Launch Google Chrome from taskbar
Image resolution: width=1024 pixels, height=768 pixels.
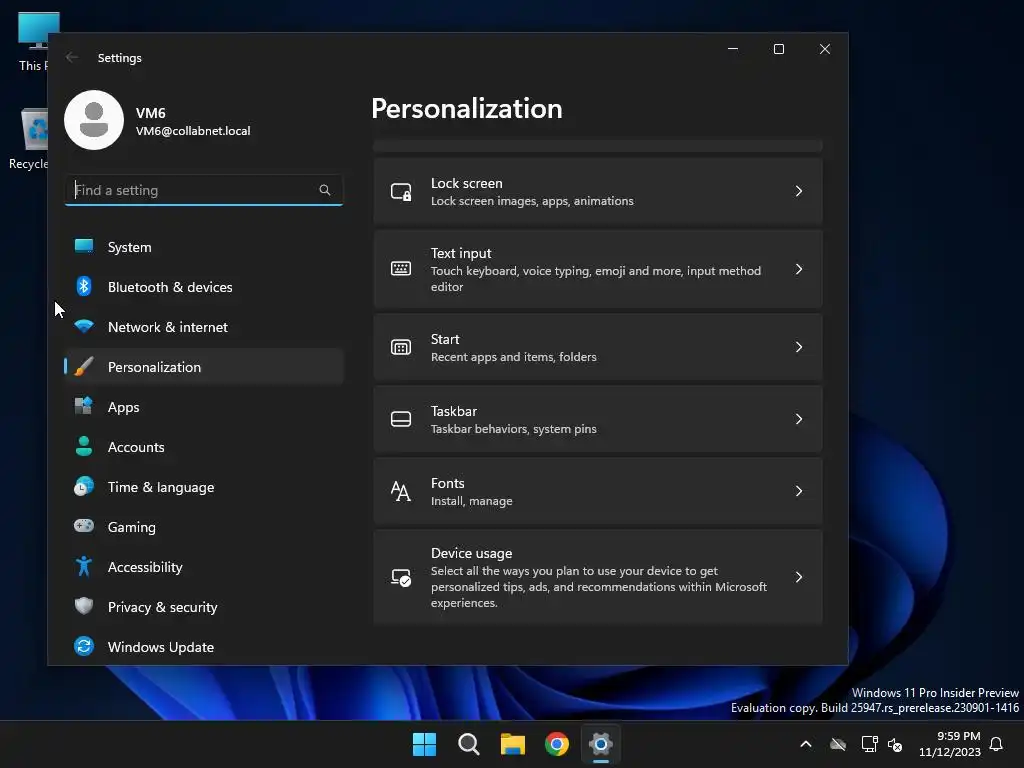[557, 744]
